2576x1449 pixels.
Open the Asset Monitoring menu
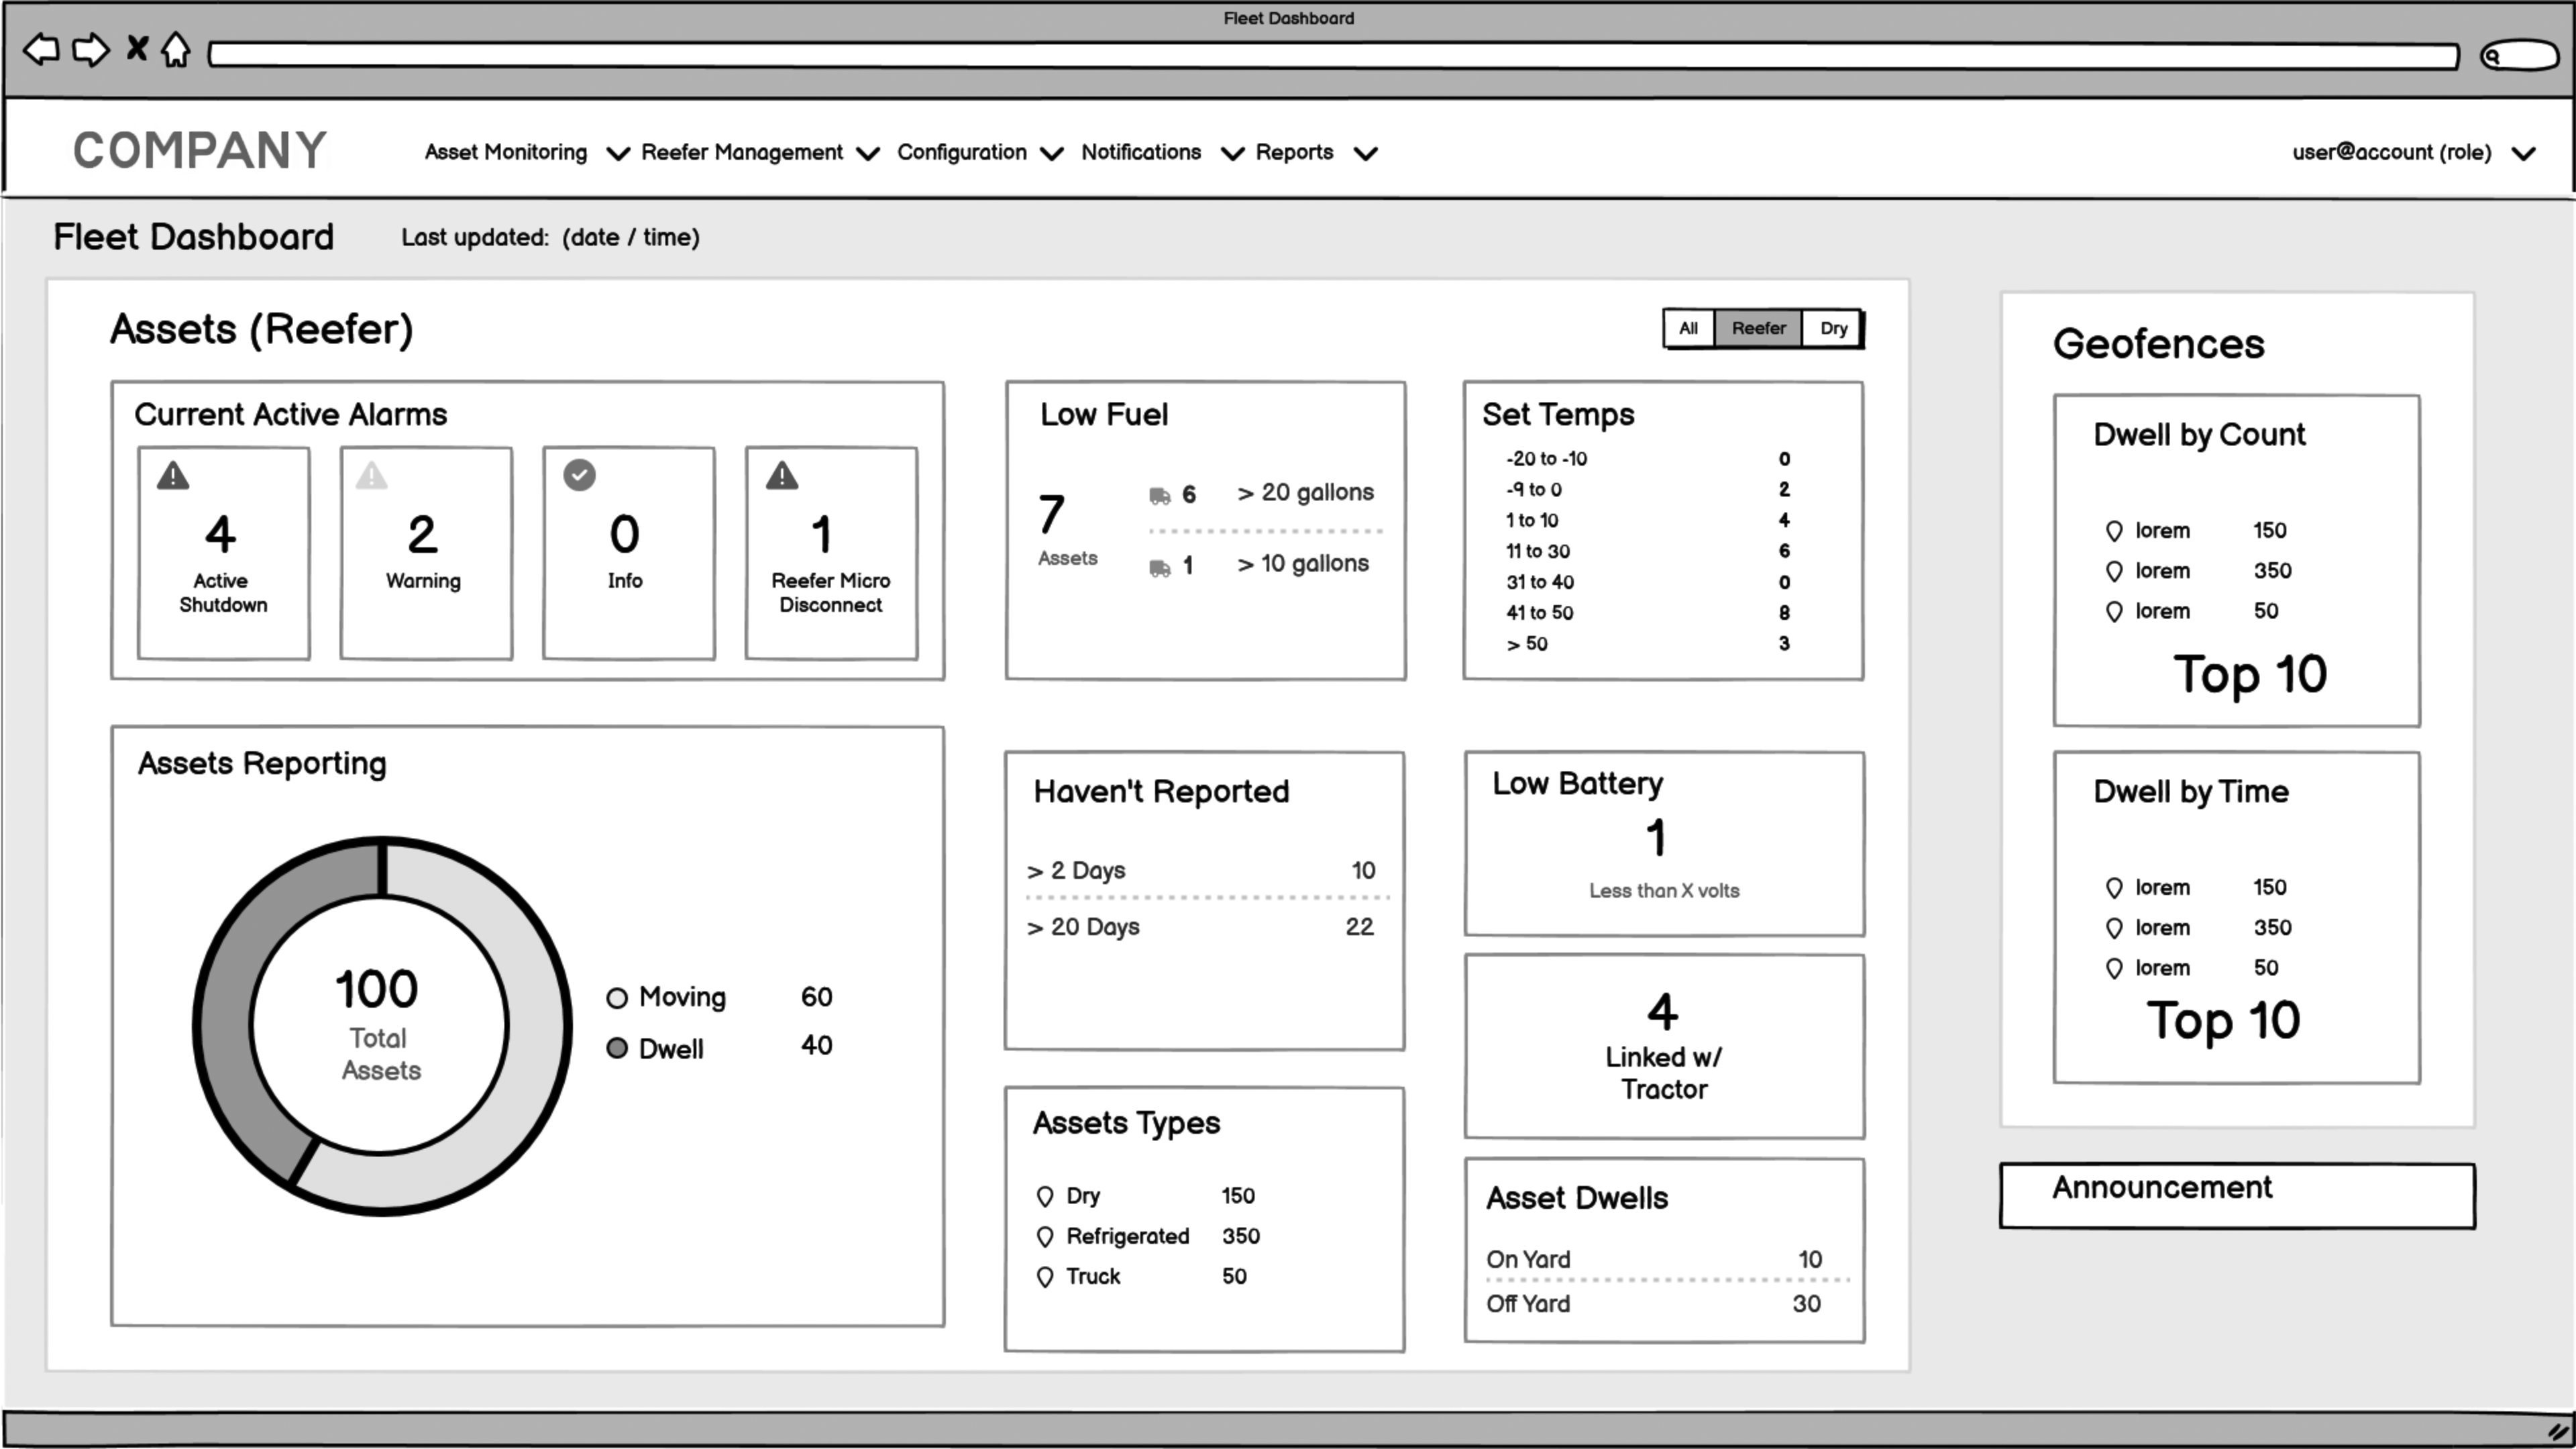[x=505, y=152]
